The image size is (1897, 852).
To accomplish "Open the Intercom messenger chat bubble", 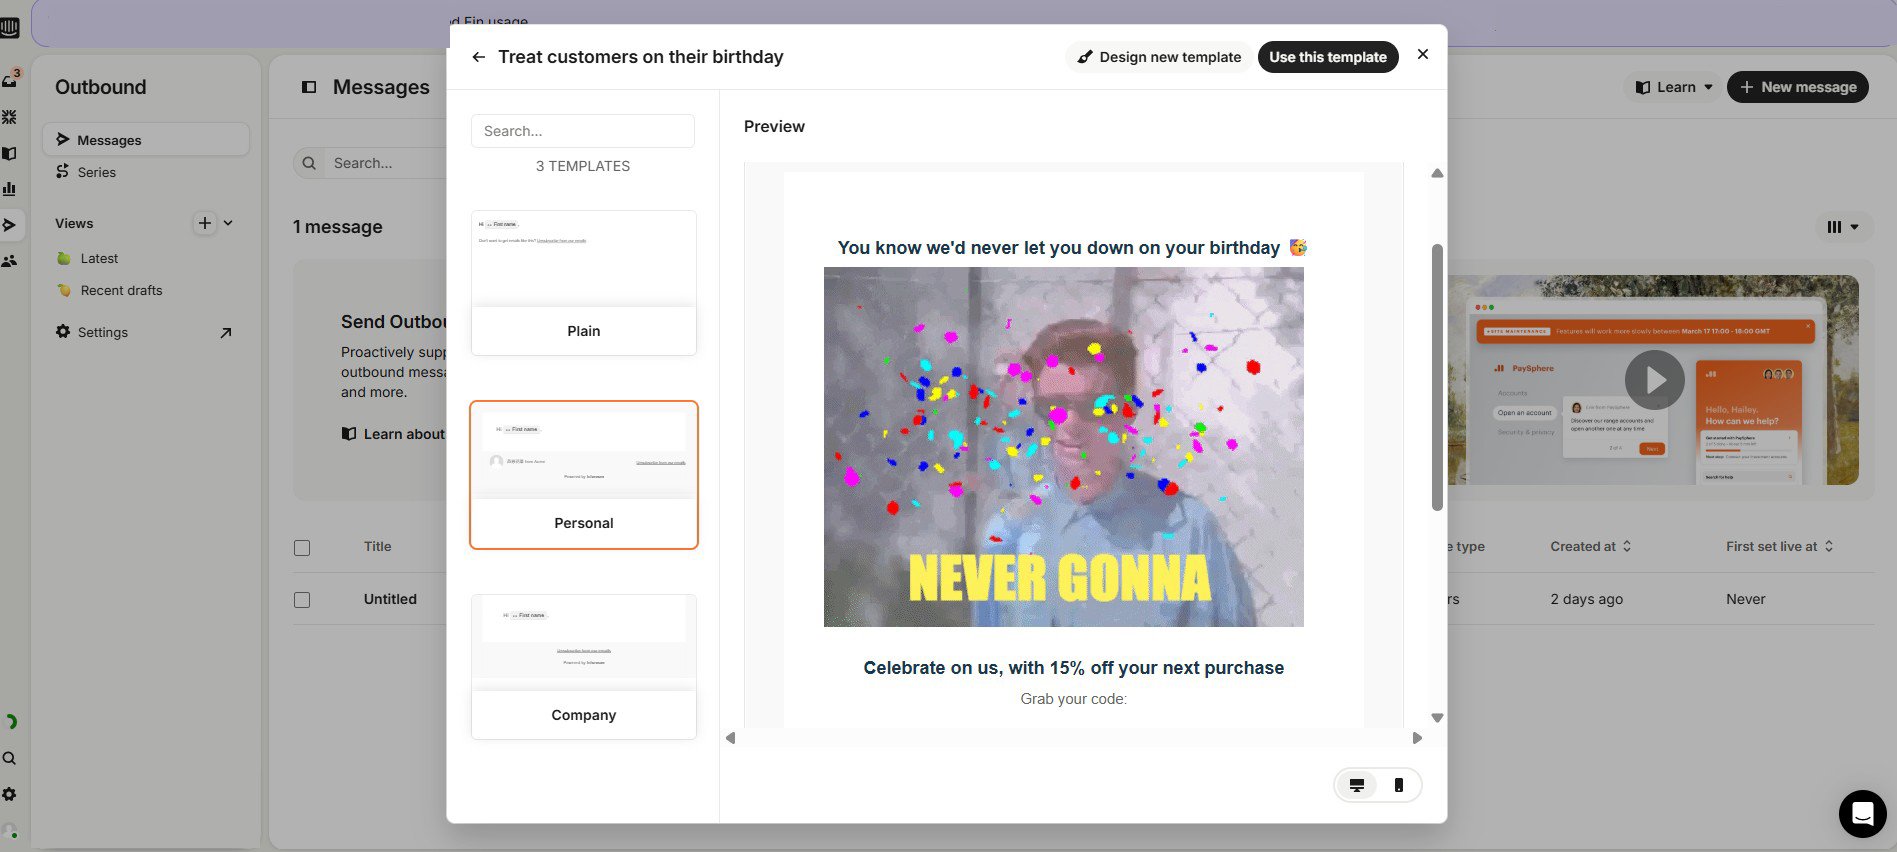I will pyautogui.click(x=1862, y=813).
